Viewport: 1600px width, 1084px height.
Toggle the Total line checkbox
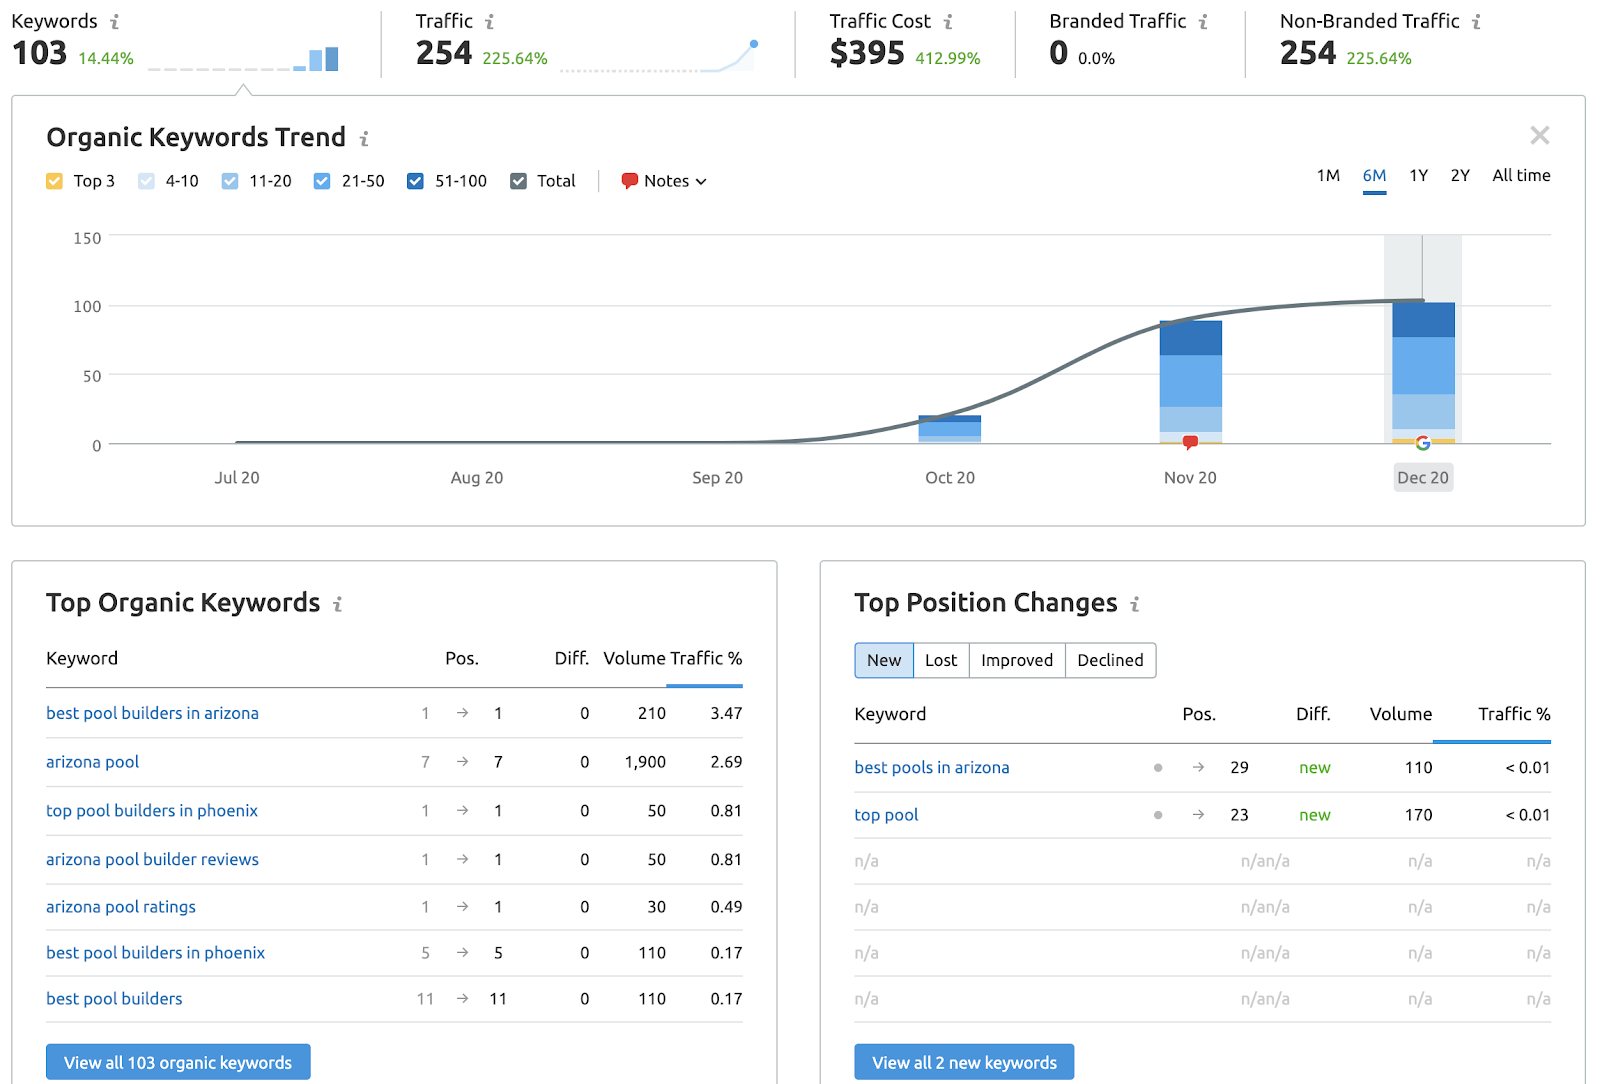518,181
